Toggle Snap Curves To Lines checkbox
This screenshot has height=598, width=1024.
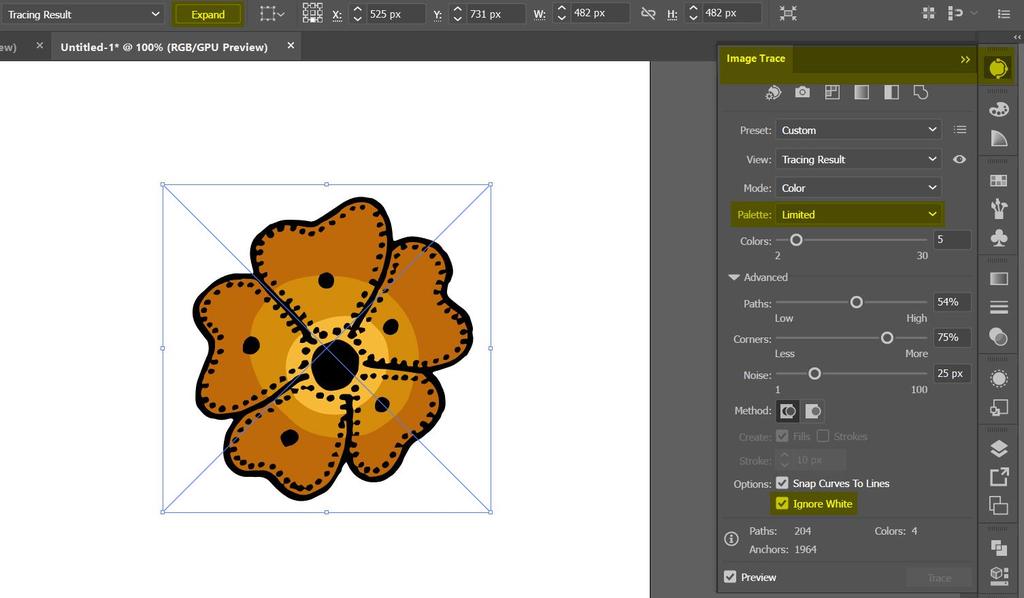coord(782,483)
